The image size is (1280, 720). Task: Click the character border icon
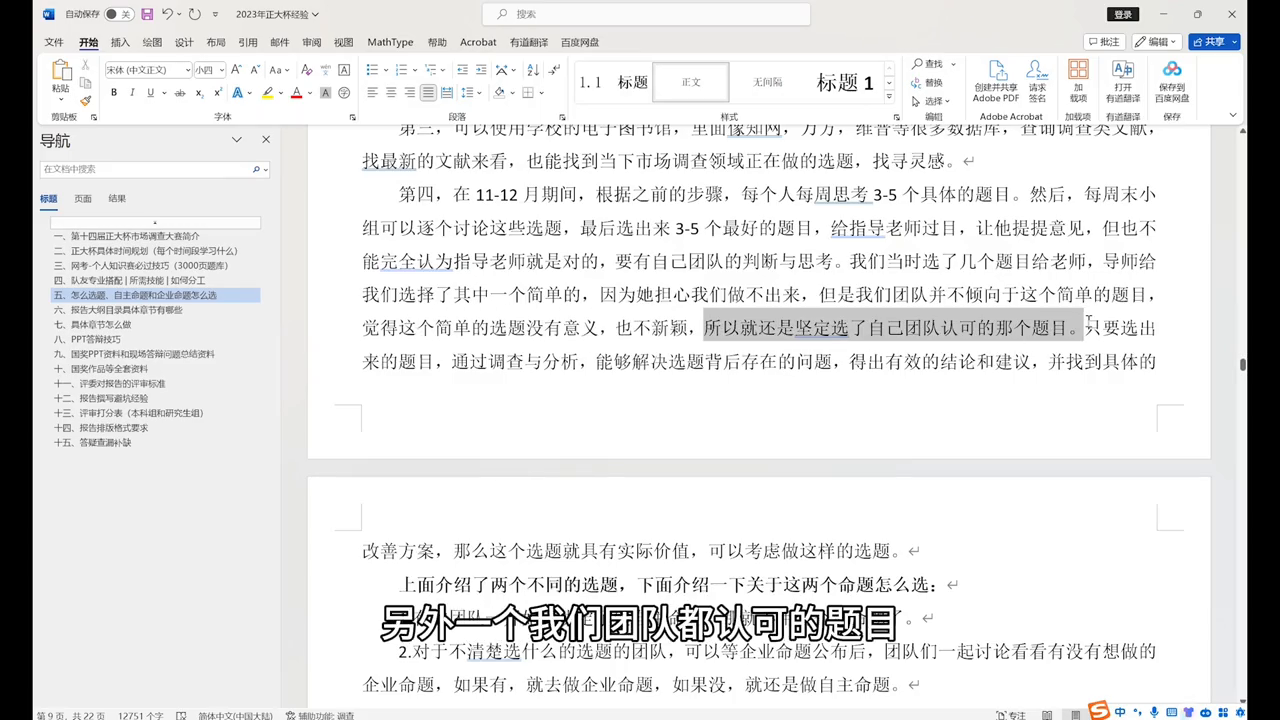[x=344, y=70]
